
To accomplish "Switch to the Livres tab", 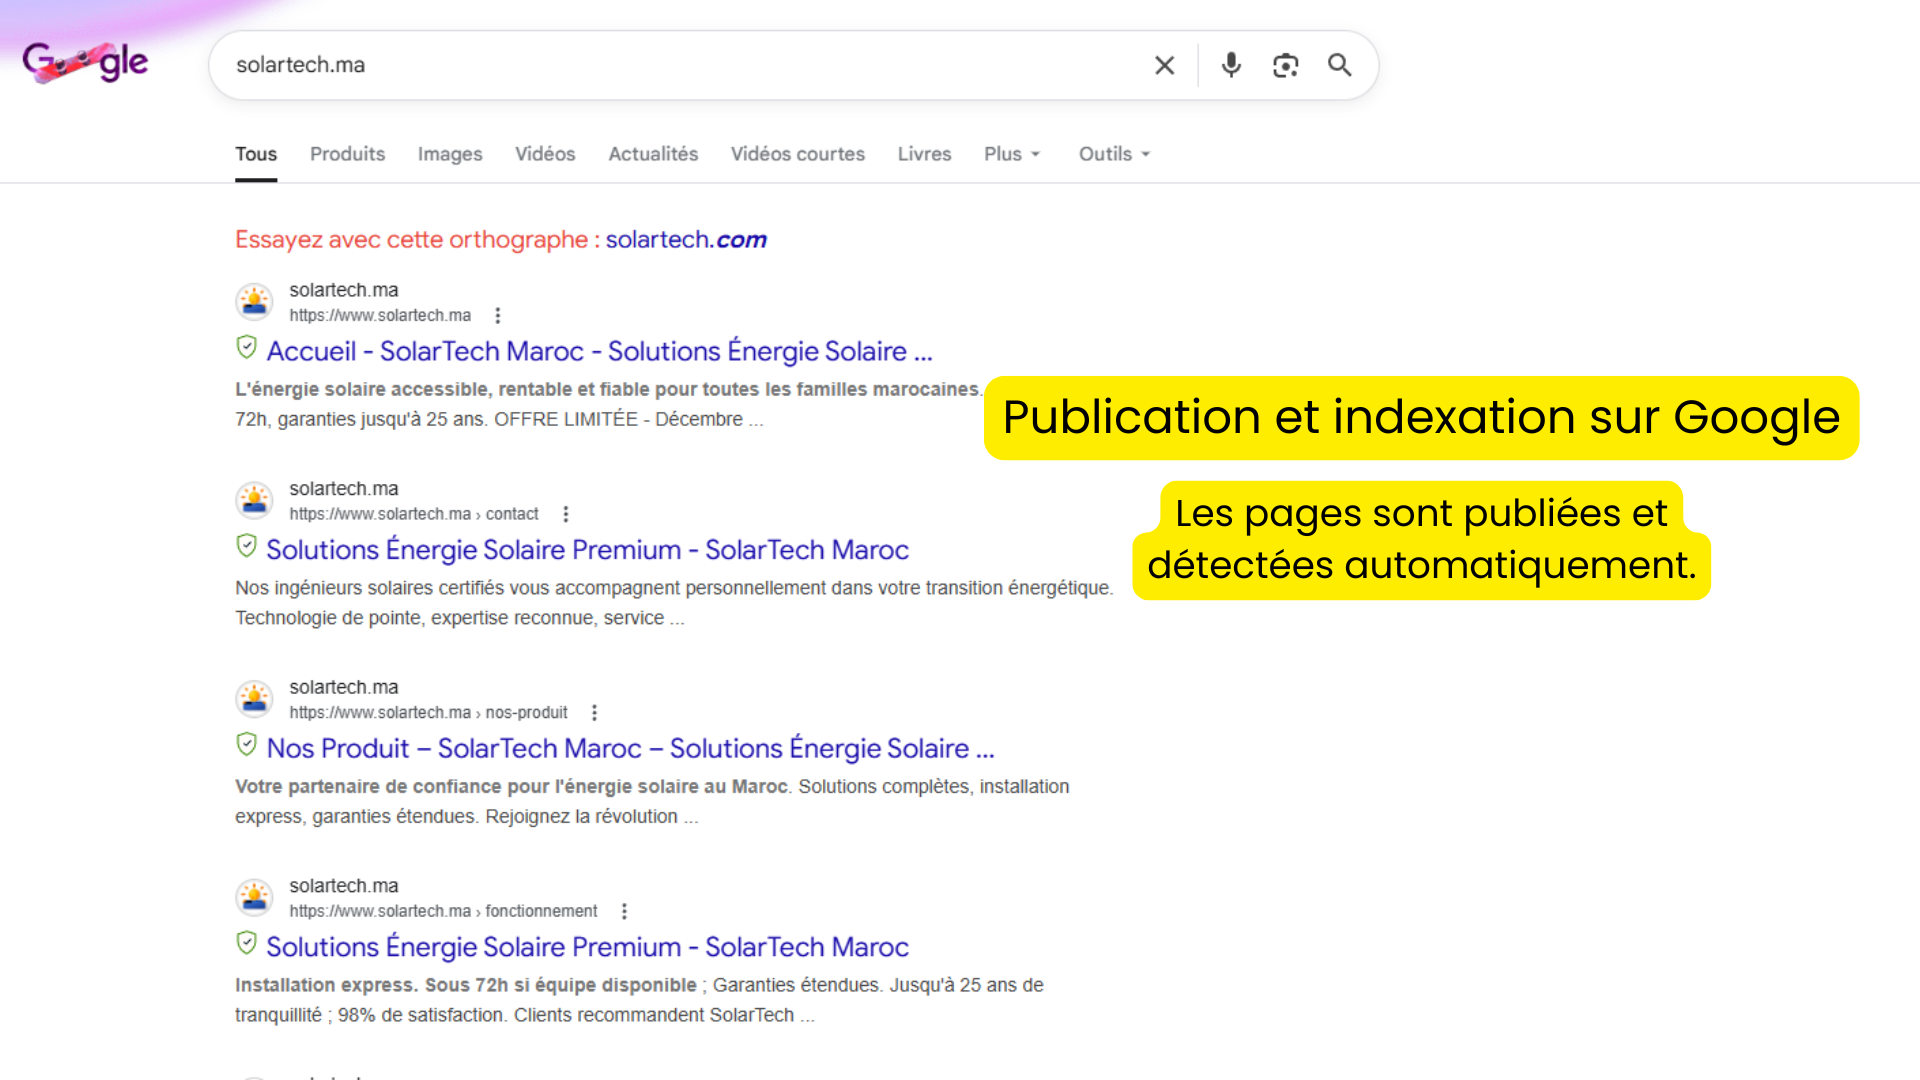I will (x=924, y=154).
